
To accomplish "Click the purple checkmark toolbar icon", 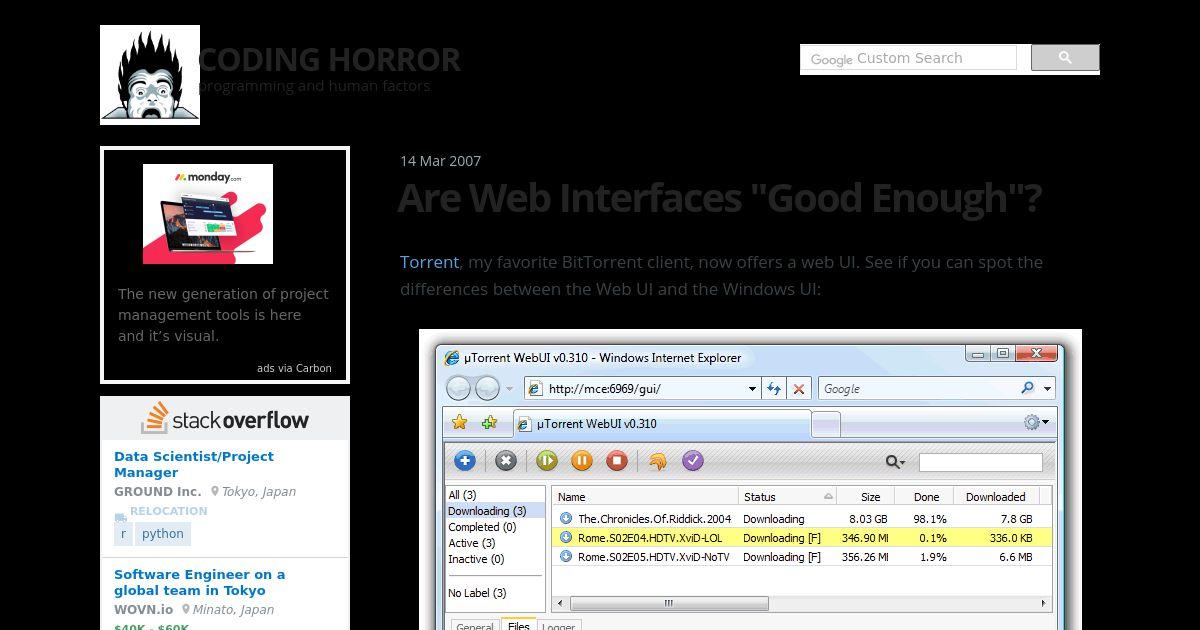I will click(693, 460).
